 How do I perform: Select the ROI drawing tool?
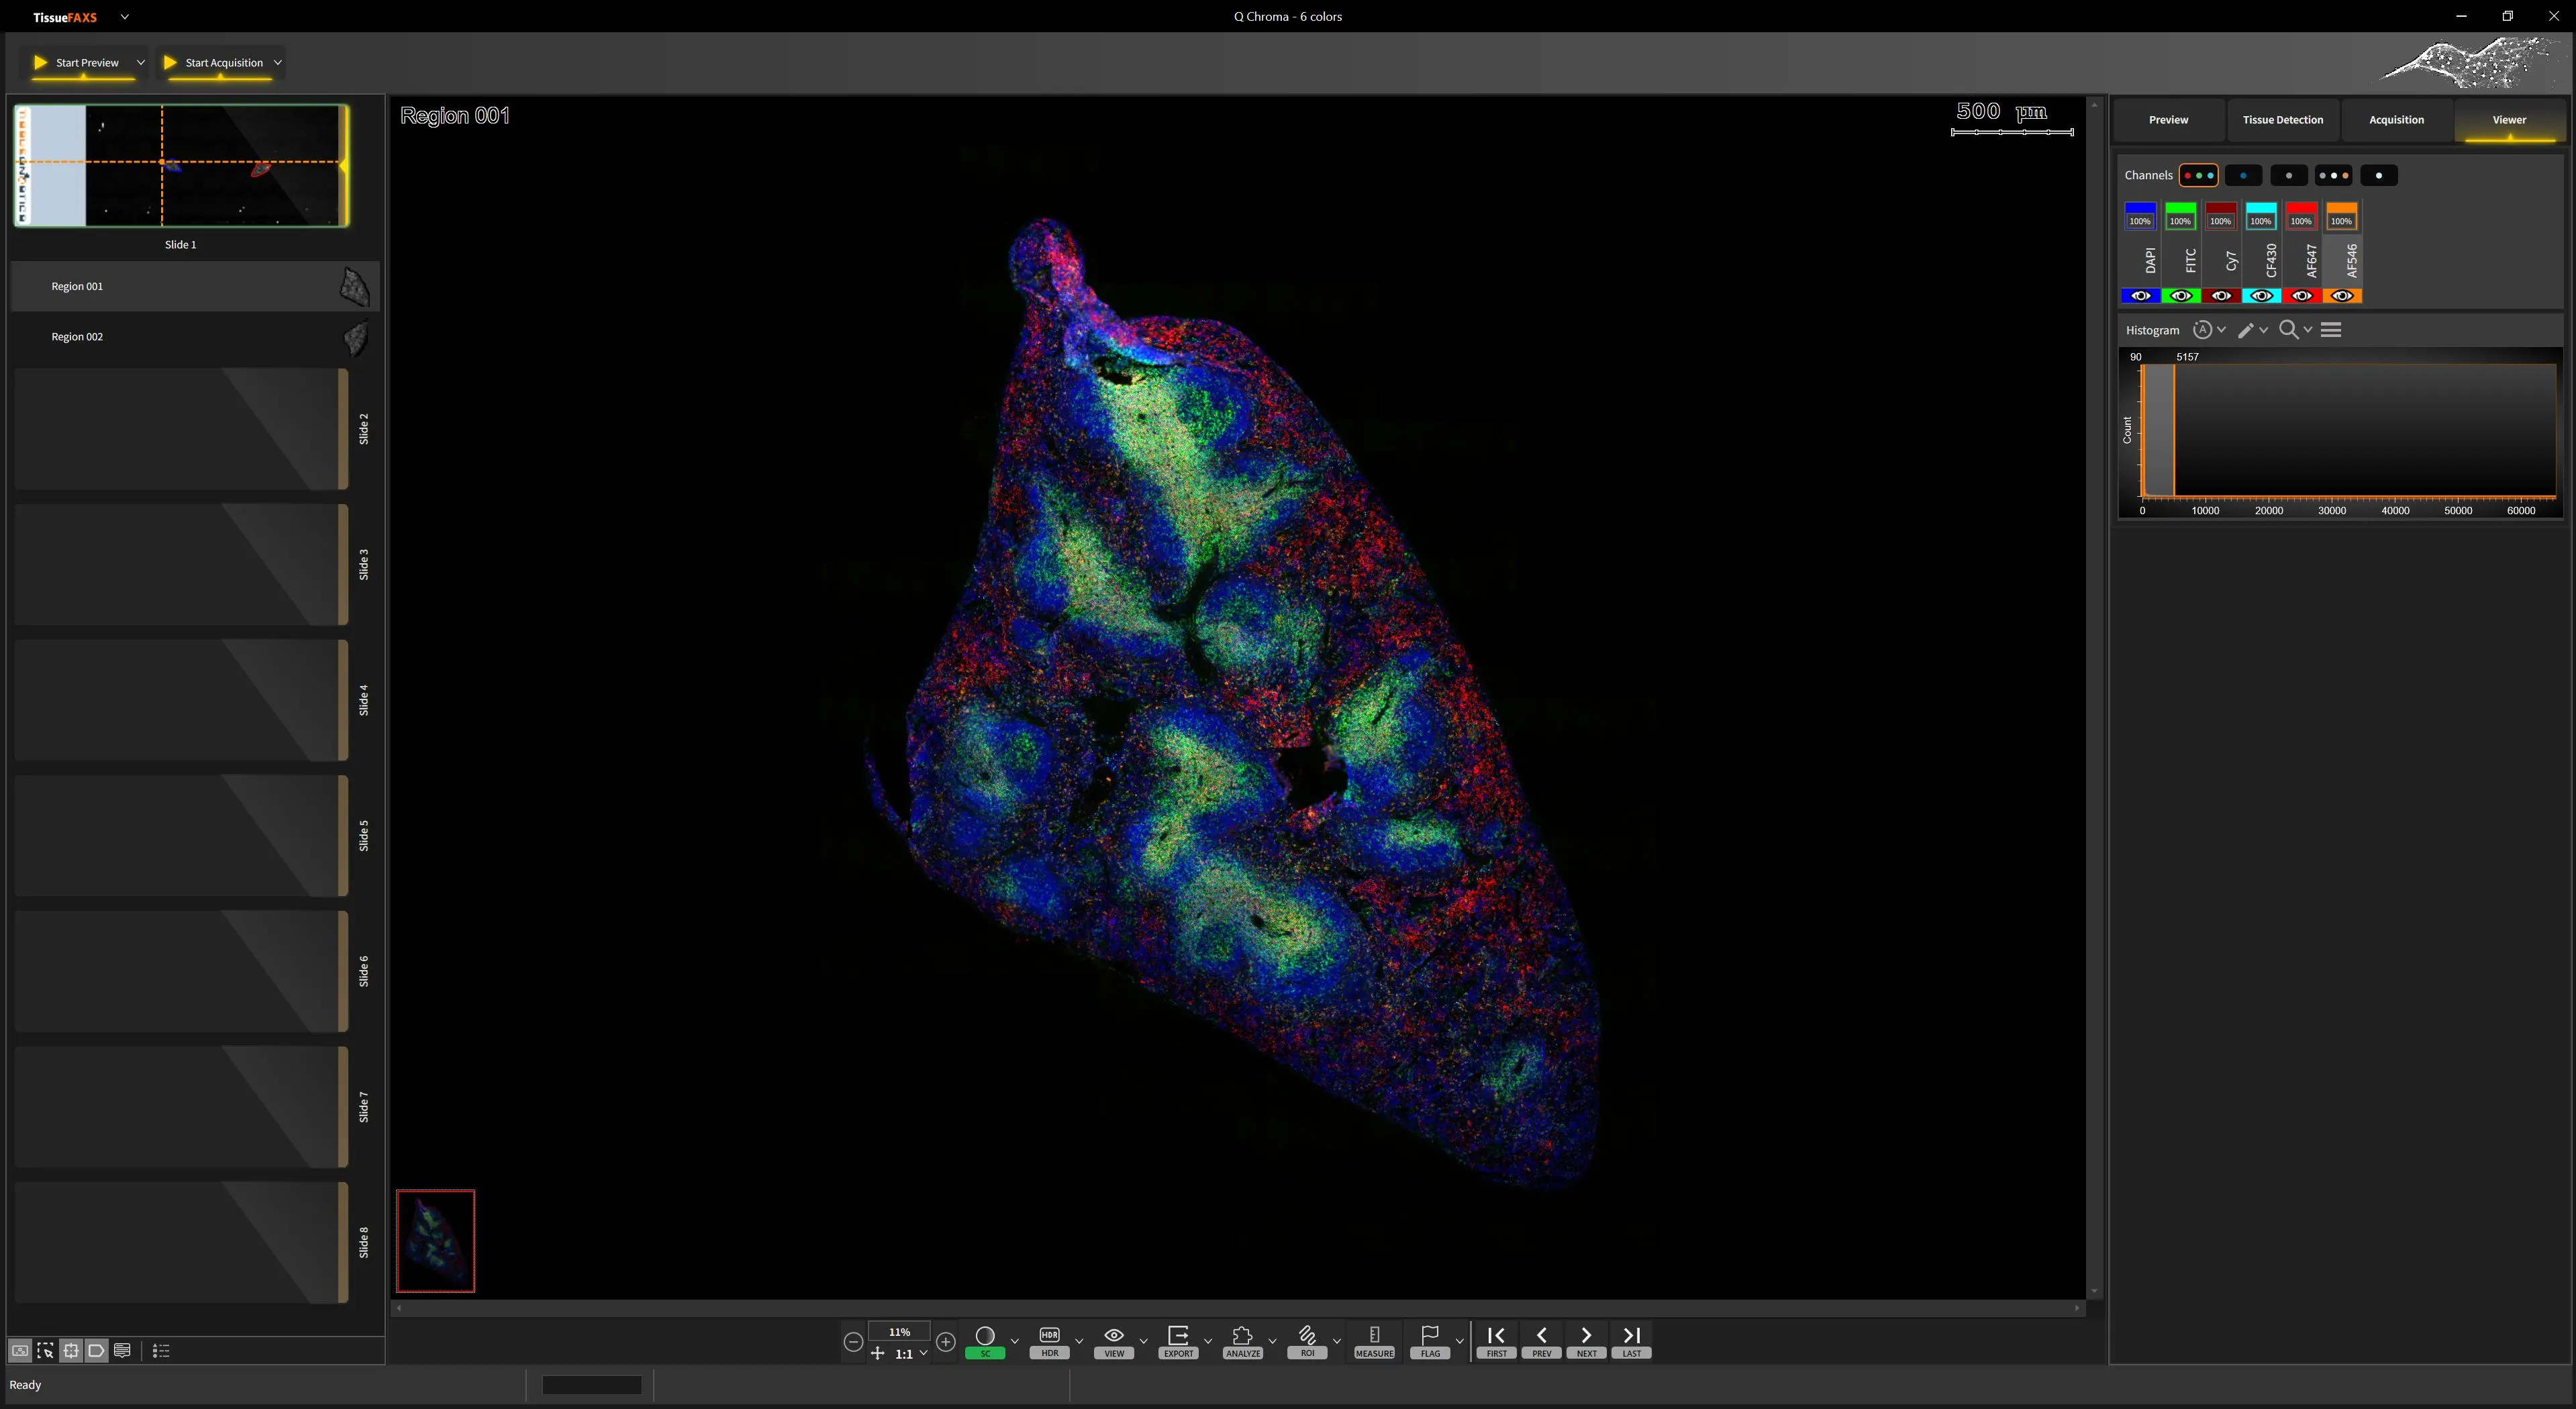coord(1307,1336)
